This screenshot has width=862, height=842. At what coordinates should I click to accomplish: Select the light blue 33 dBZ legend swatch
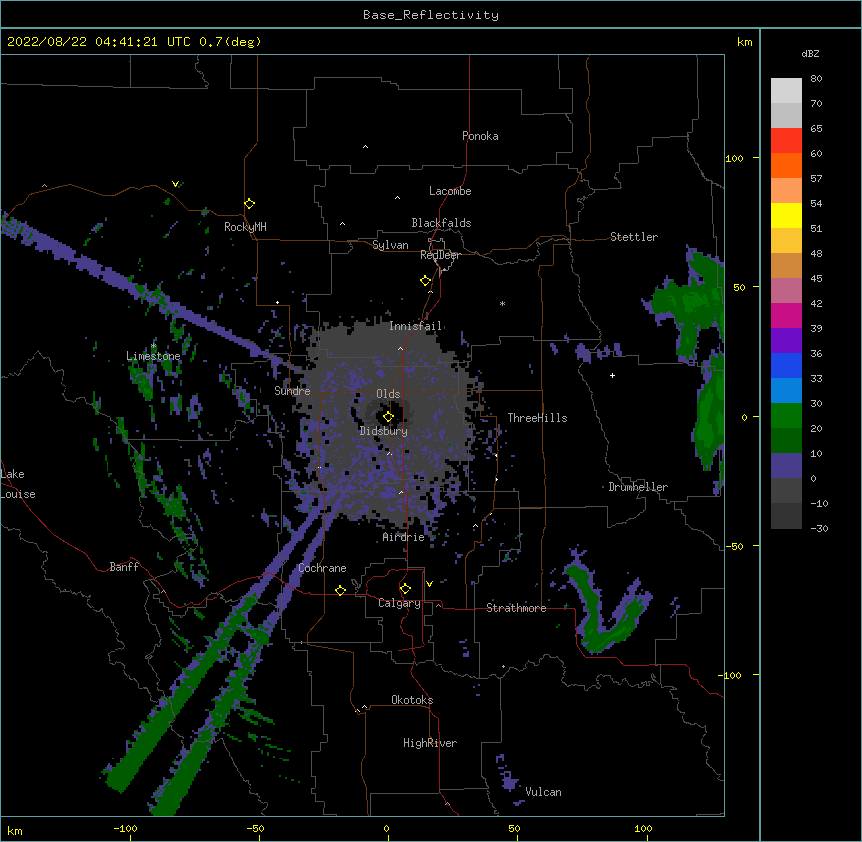(x=786, y=390)
